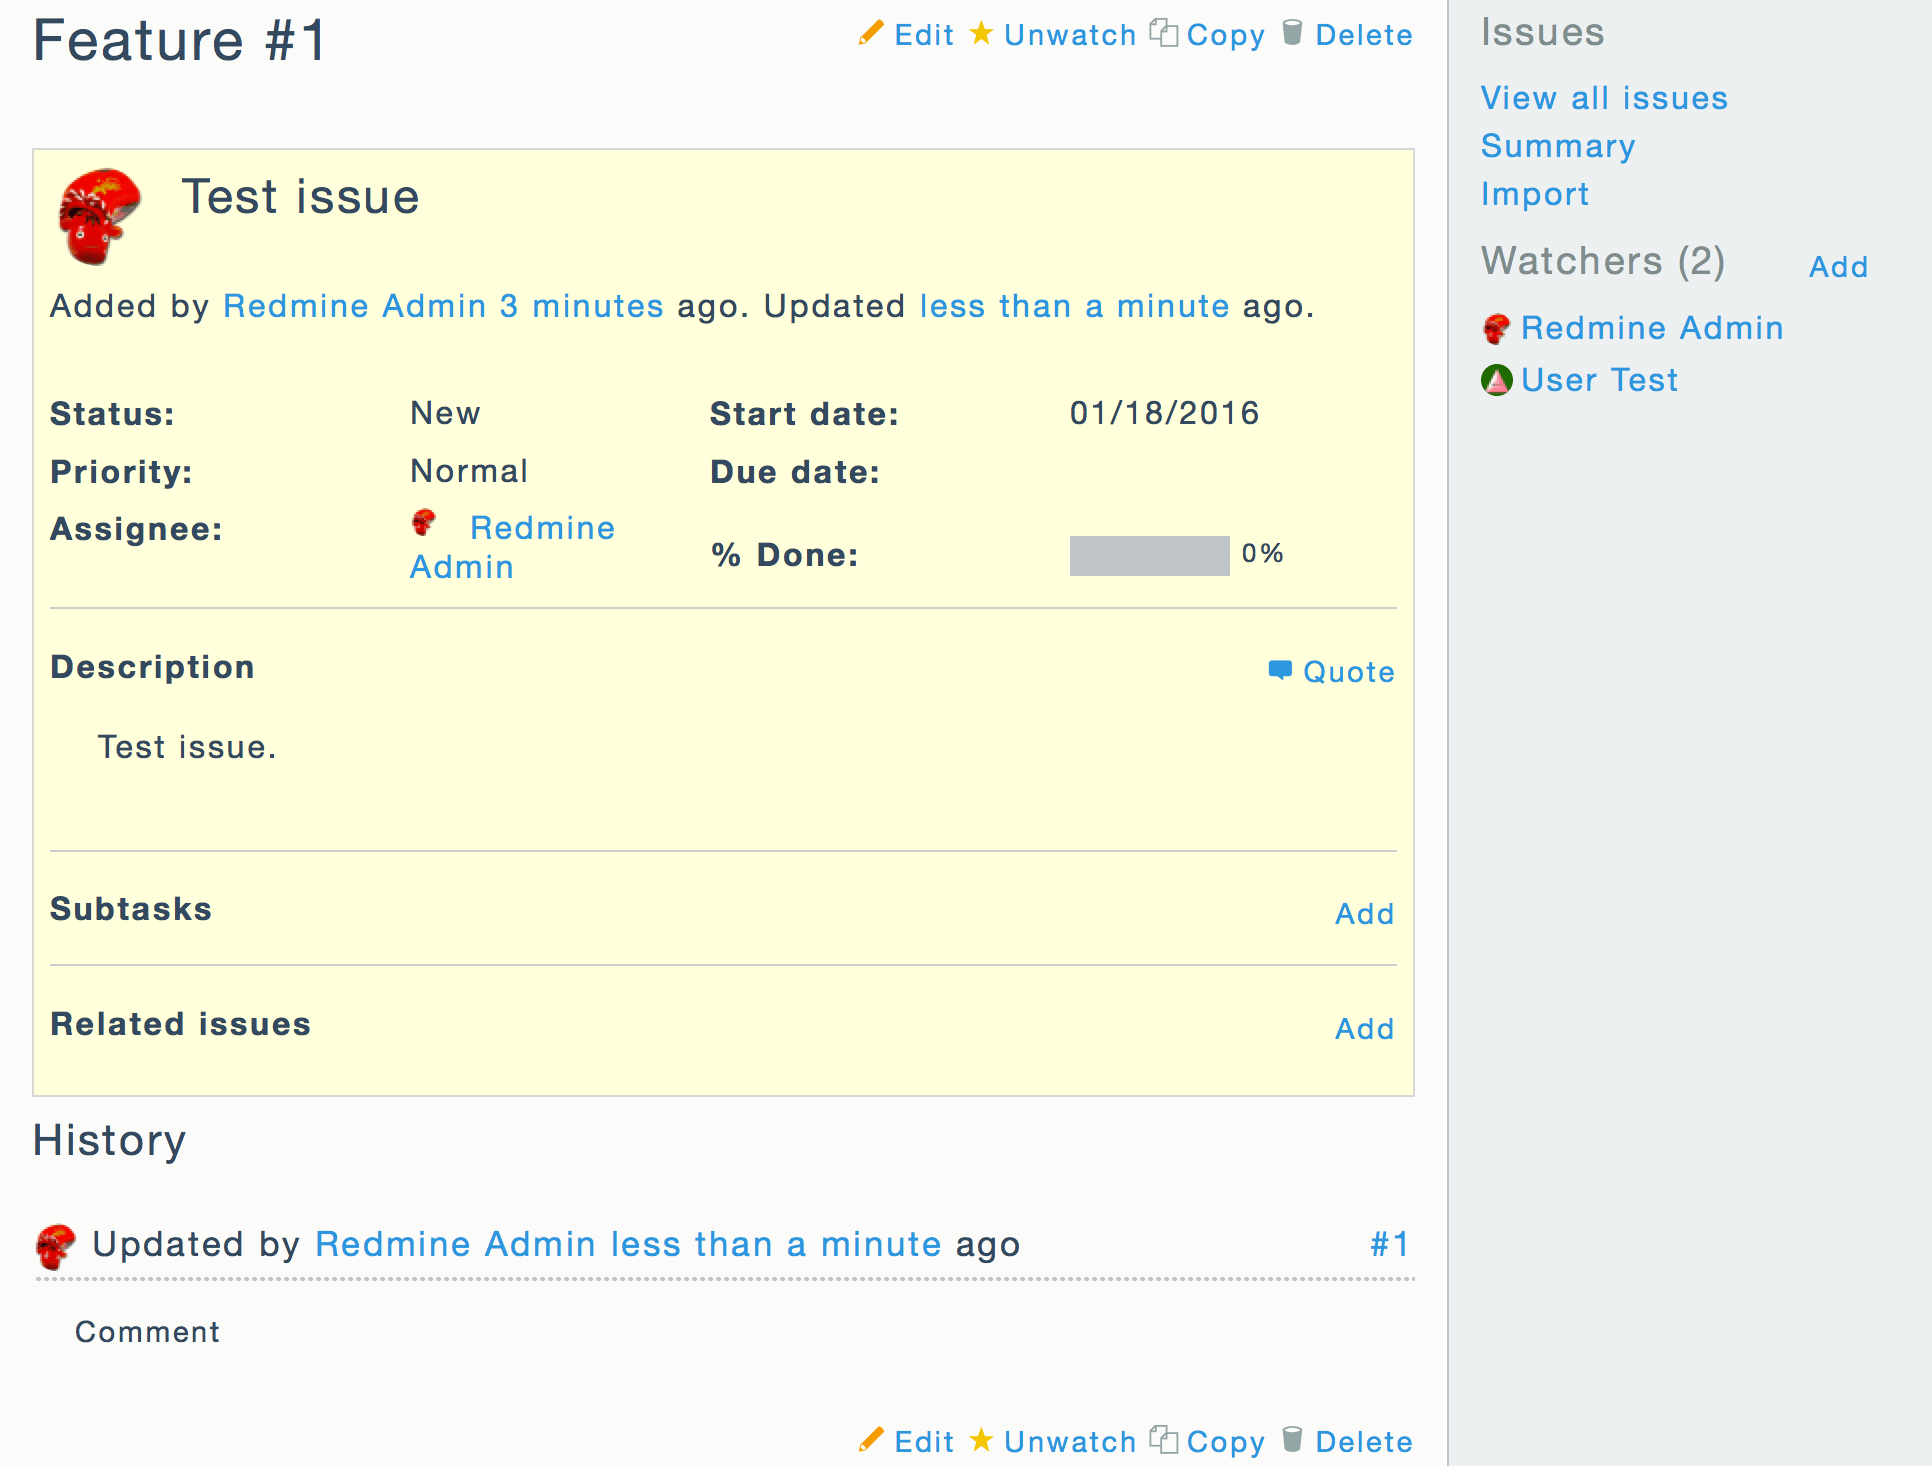Add a new subtask

[x=1364, y=914]
